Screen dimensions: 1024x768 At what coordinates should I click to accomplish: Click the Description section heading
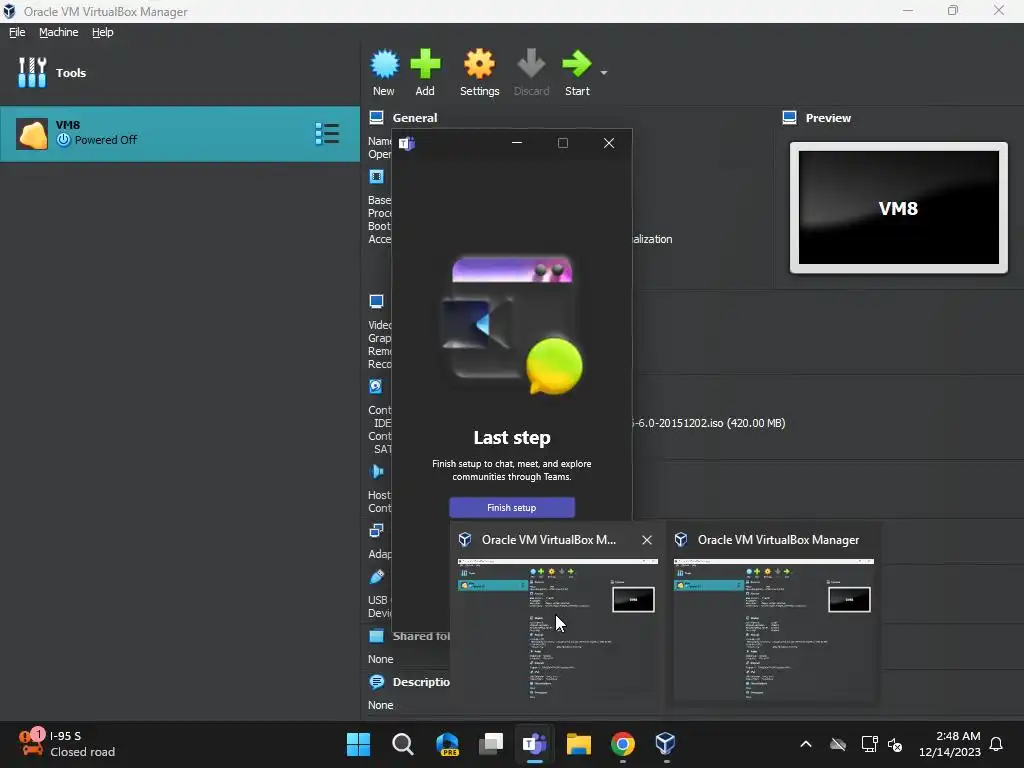click(x=421, y=682)
